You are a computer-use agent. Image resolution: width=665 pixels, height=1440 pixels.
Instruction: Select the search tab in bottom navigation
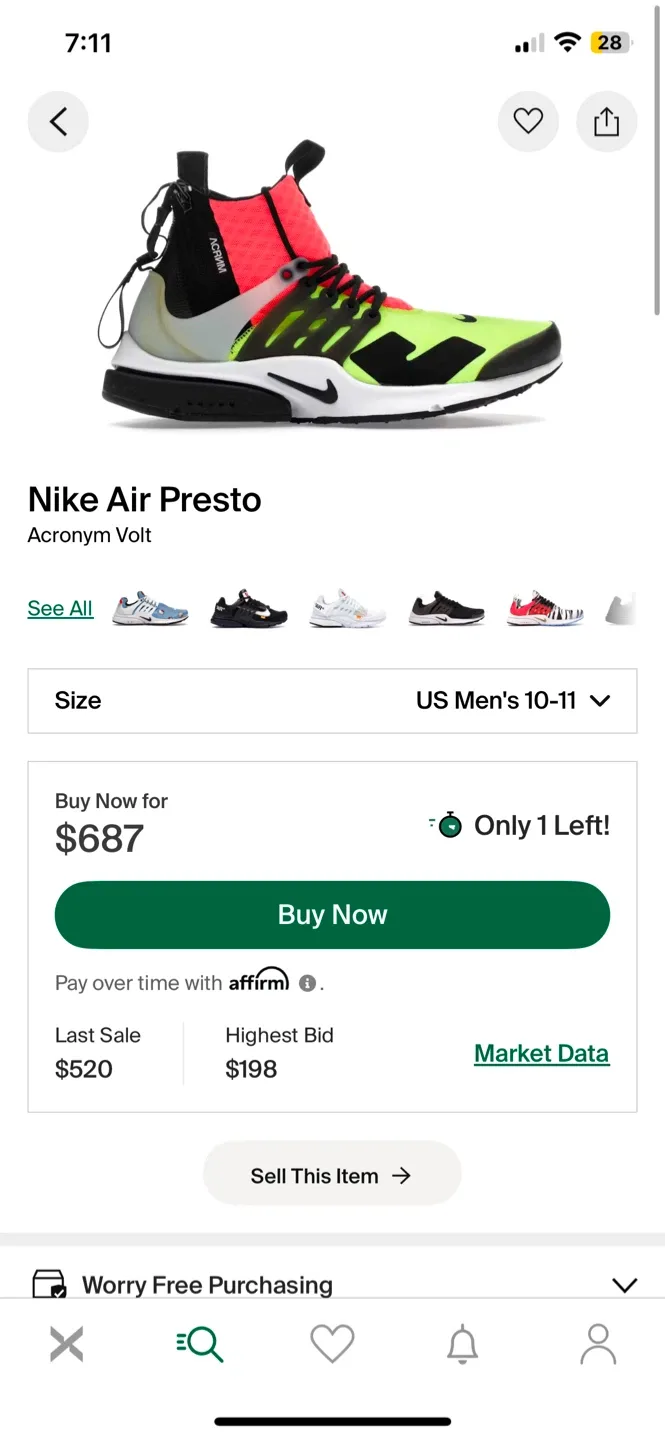click(199, 1344)
